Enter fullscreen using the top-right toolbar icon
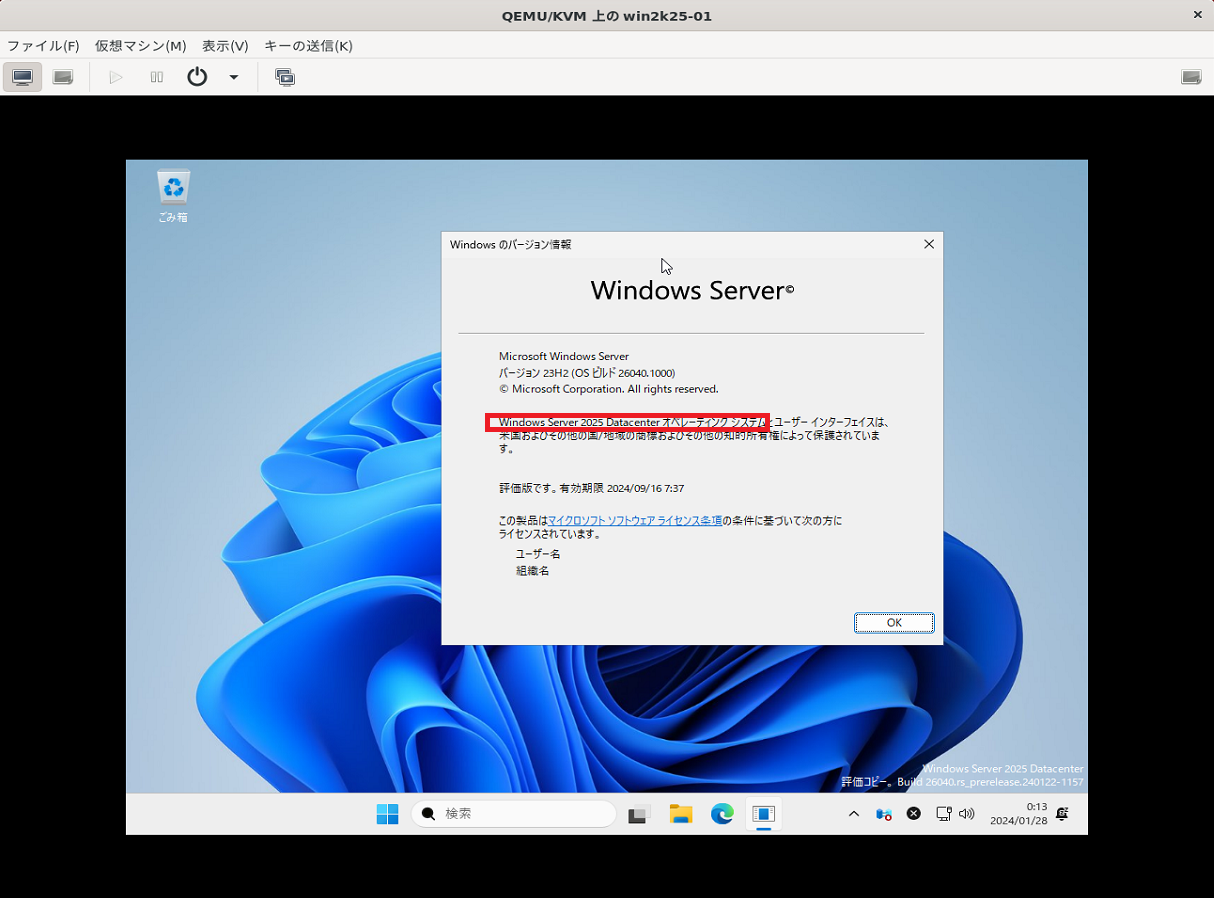This screenshot has width=1214, height=898. coord(1191,77)
